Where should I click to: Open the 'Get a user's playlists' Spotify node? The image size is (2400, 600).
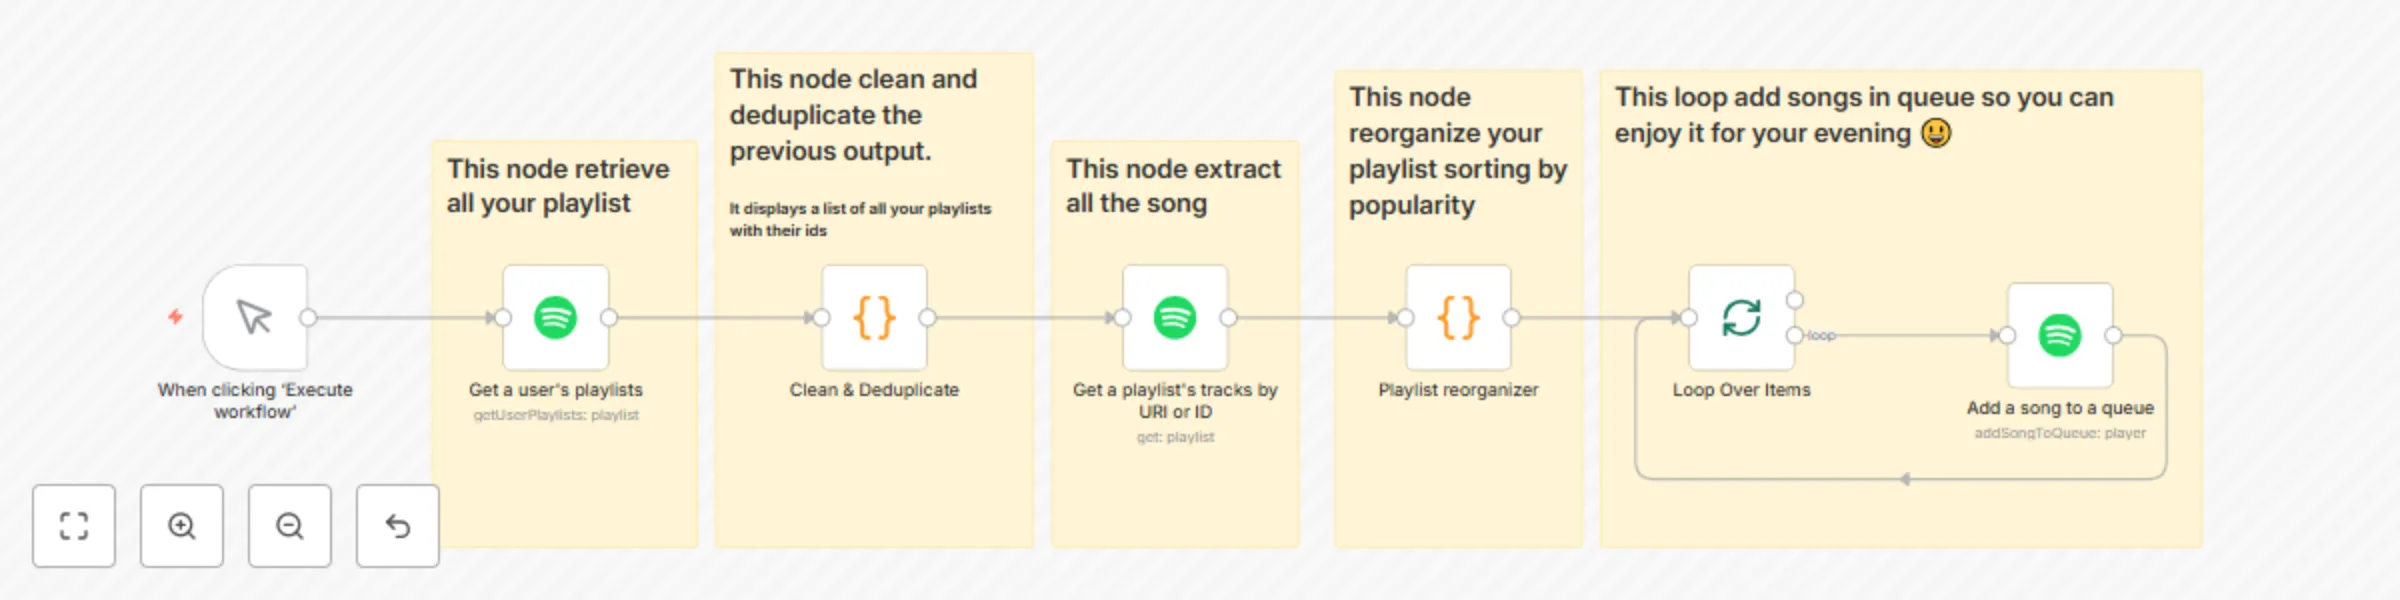[x=556, y=318]
